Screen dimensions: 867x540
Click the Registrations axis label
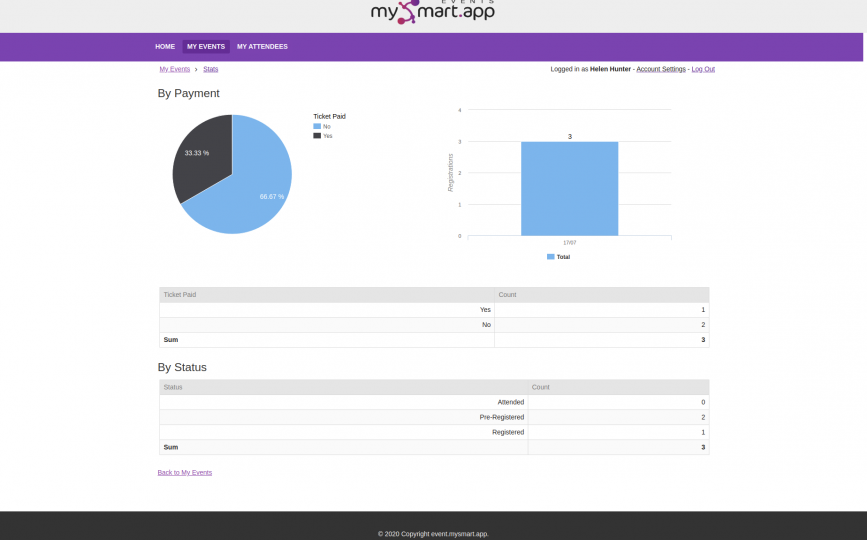pos(450,173)
